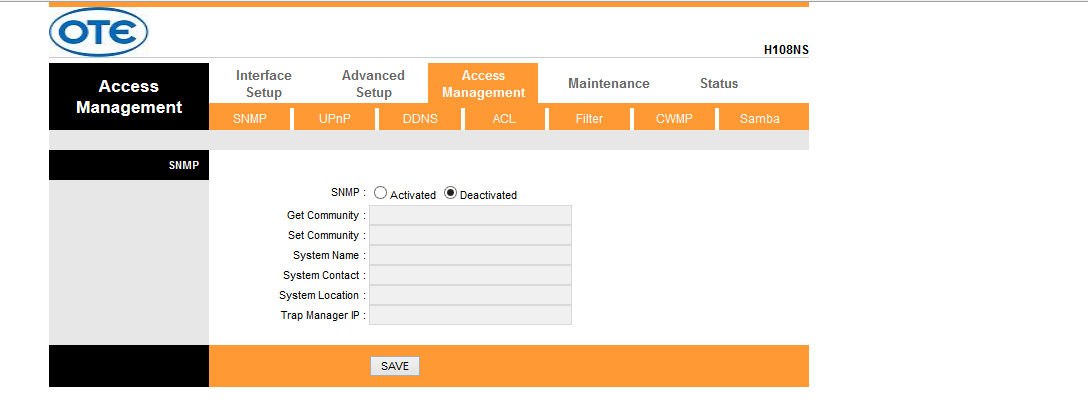Focus the System Contact input field
Screen dimensions: 1088x418
click(470, 275)
